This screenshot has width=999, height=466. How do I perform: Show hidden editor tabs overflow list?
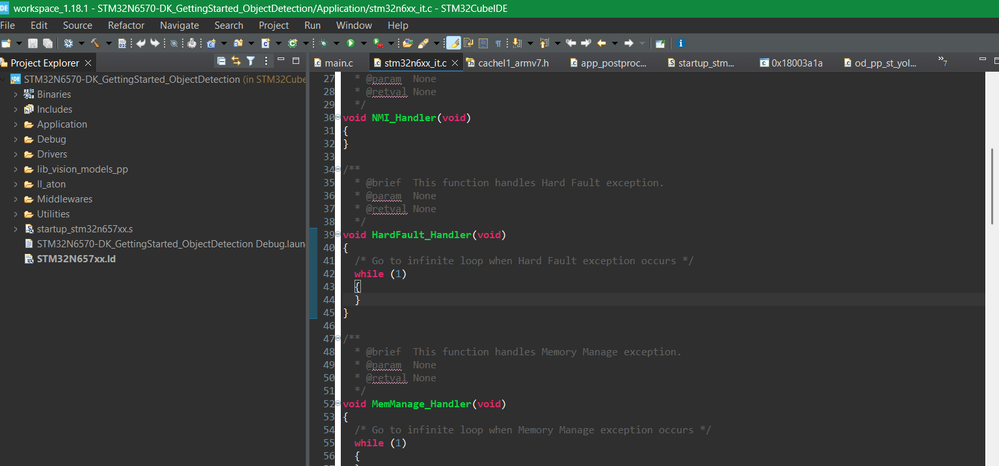[942, 63]
